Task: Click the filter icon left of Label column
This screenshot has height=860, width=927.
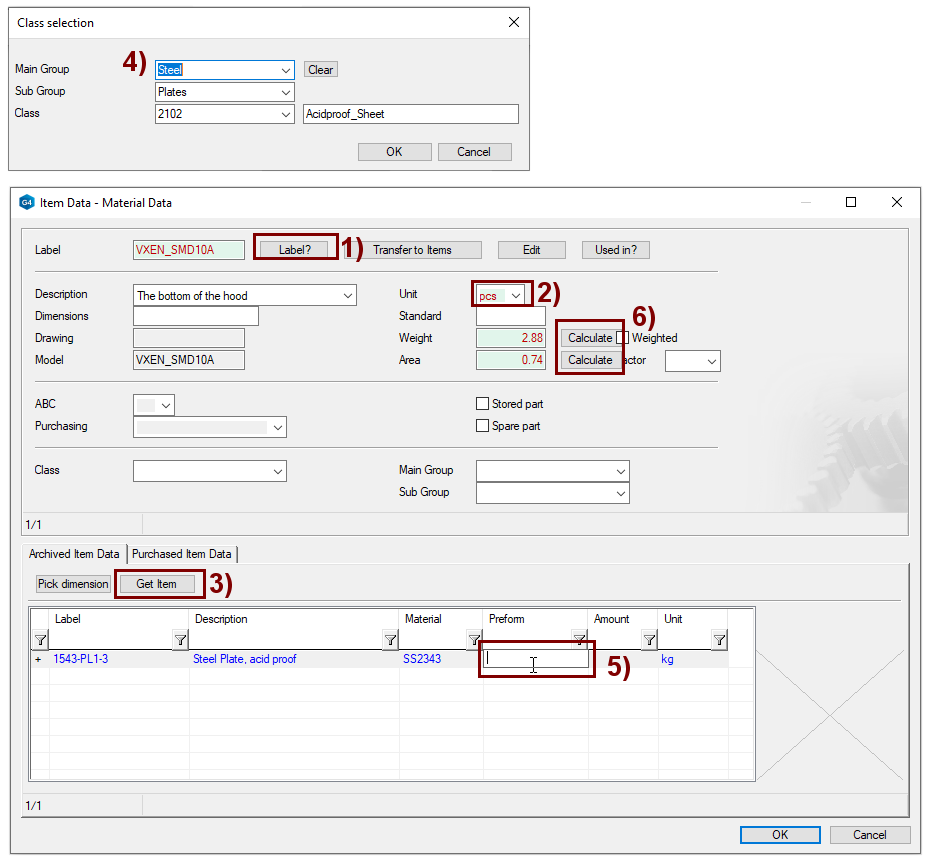Action: pos(40,640)
